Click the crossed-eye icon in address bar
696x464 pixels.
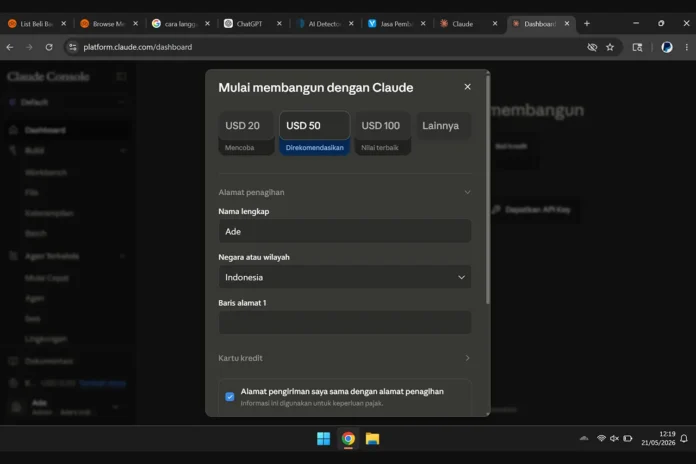click(x=592, y=47)
